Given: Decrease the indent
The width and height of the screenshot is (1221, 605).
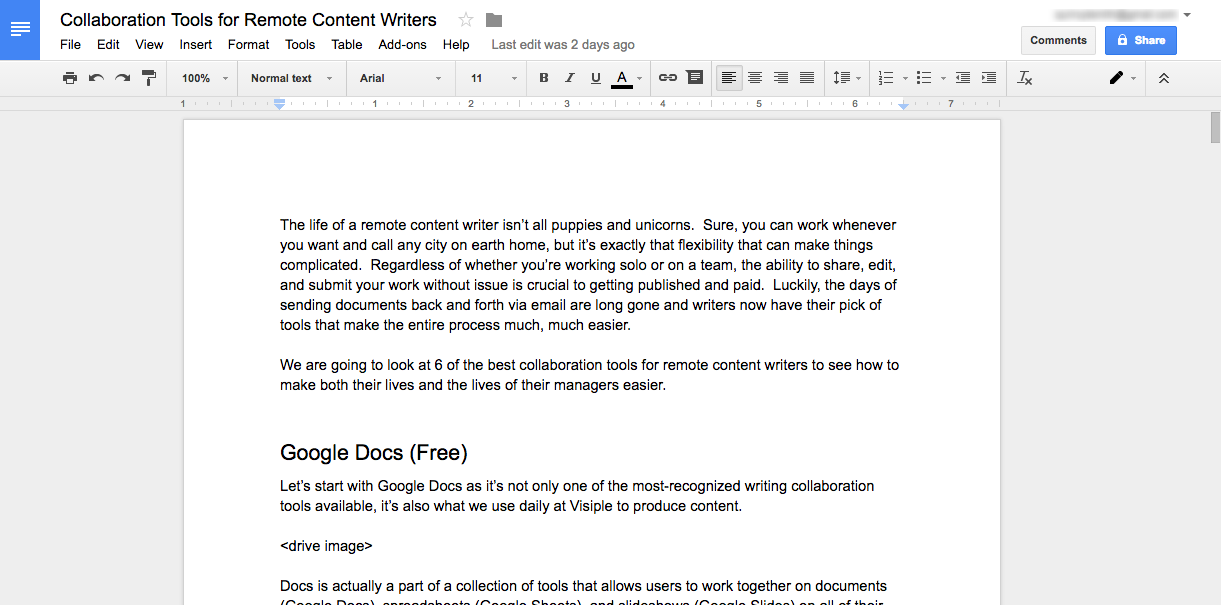Looking at the screenshot, I should click(963, 78).
